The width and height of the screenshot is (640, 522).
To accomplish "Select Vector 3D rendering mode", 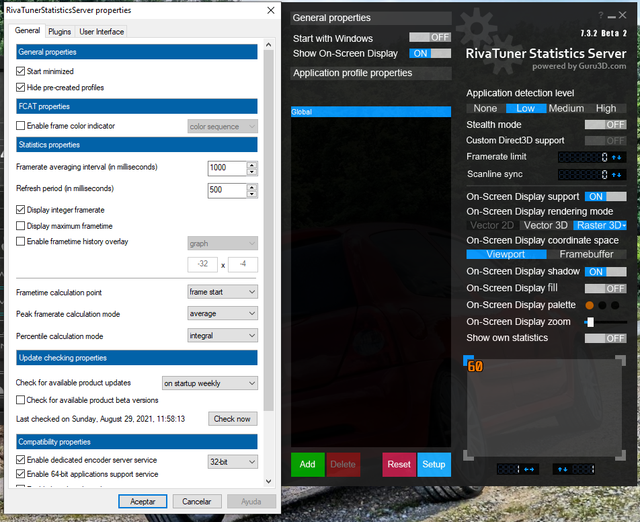I will (546, 226).
